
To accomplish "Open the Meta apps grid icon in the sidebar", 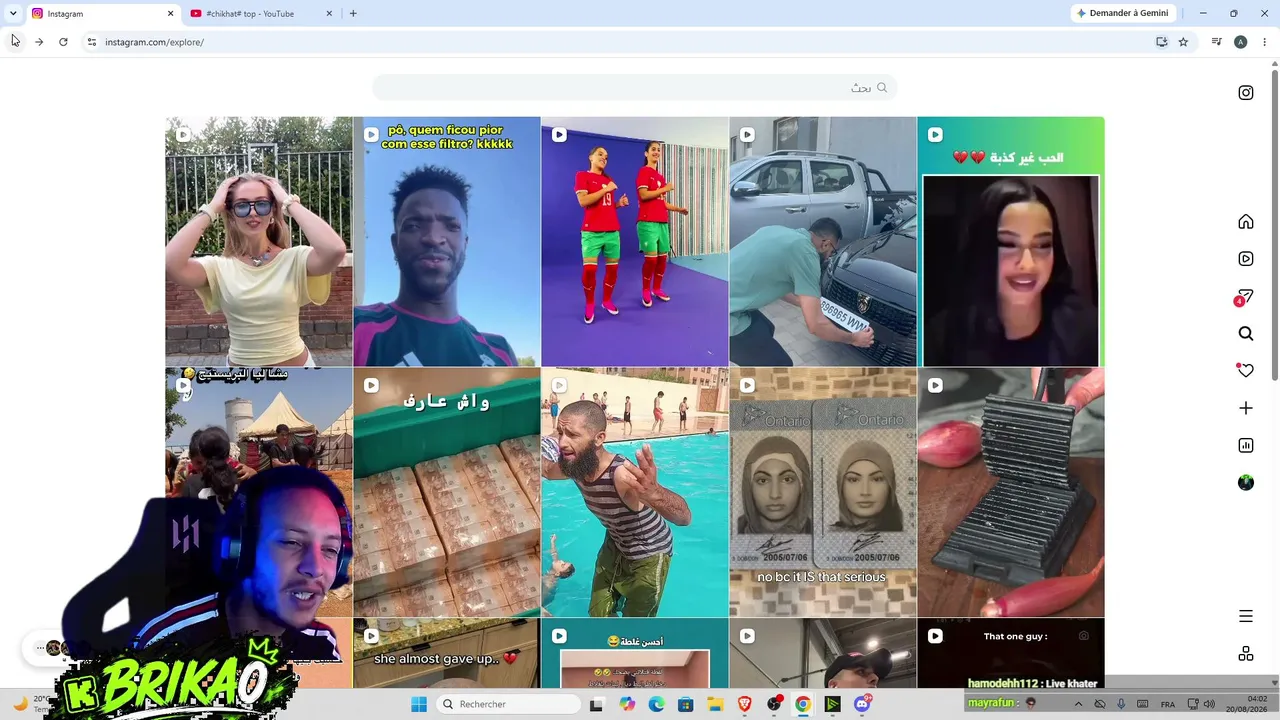I will coord(1245,653).
